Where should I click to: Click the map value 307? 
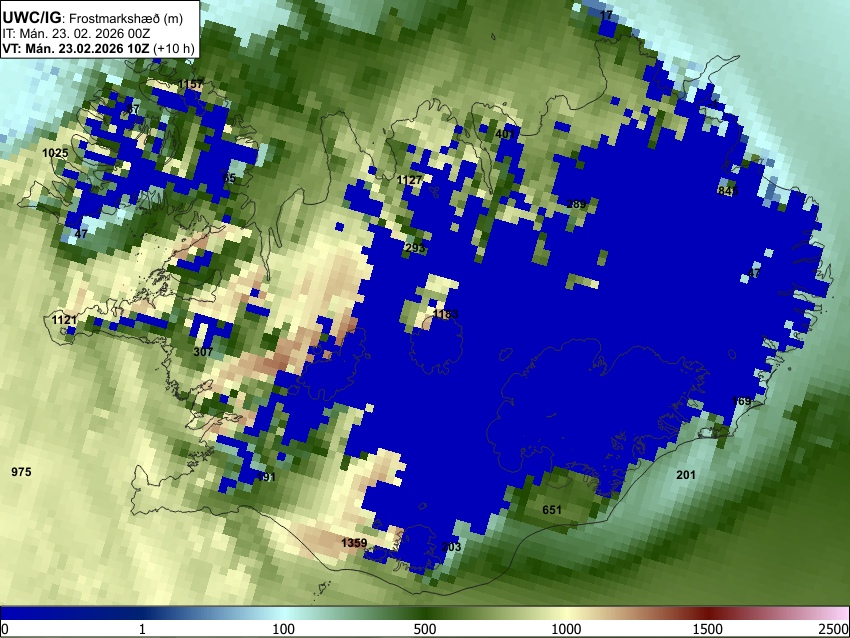[x=203, y=352]
